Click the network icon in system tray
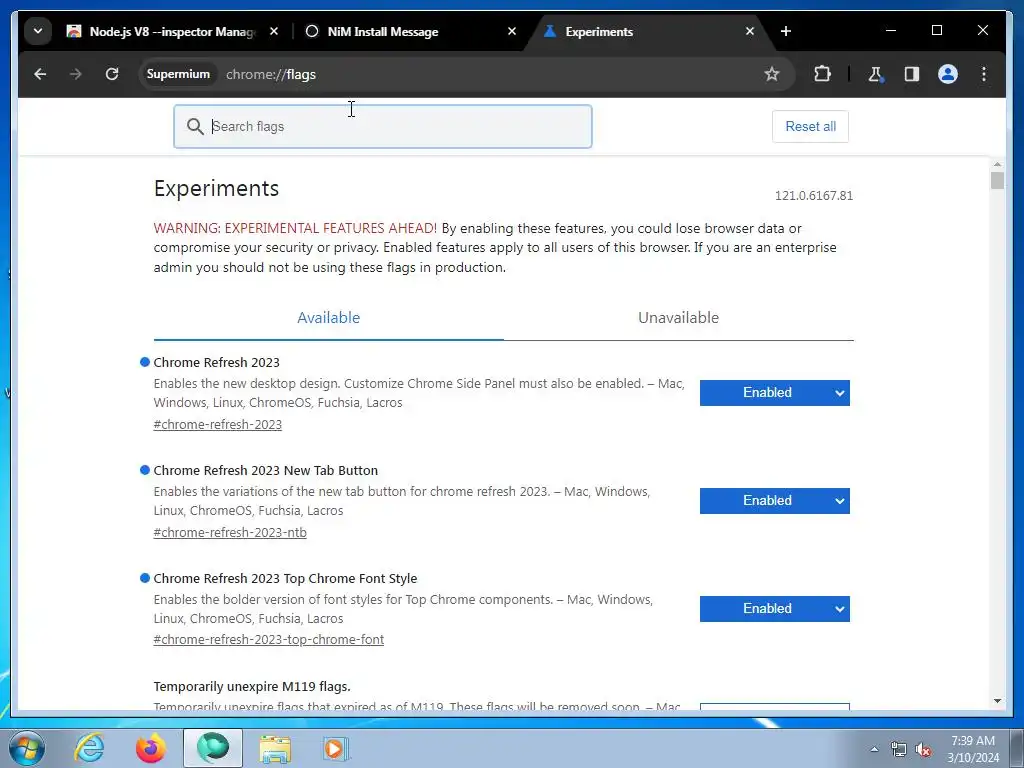The width and height of the screenshot is (1024, 768). pyautogui.click(x=899, y=750)
